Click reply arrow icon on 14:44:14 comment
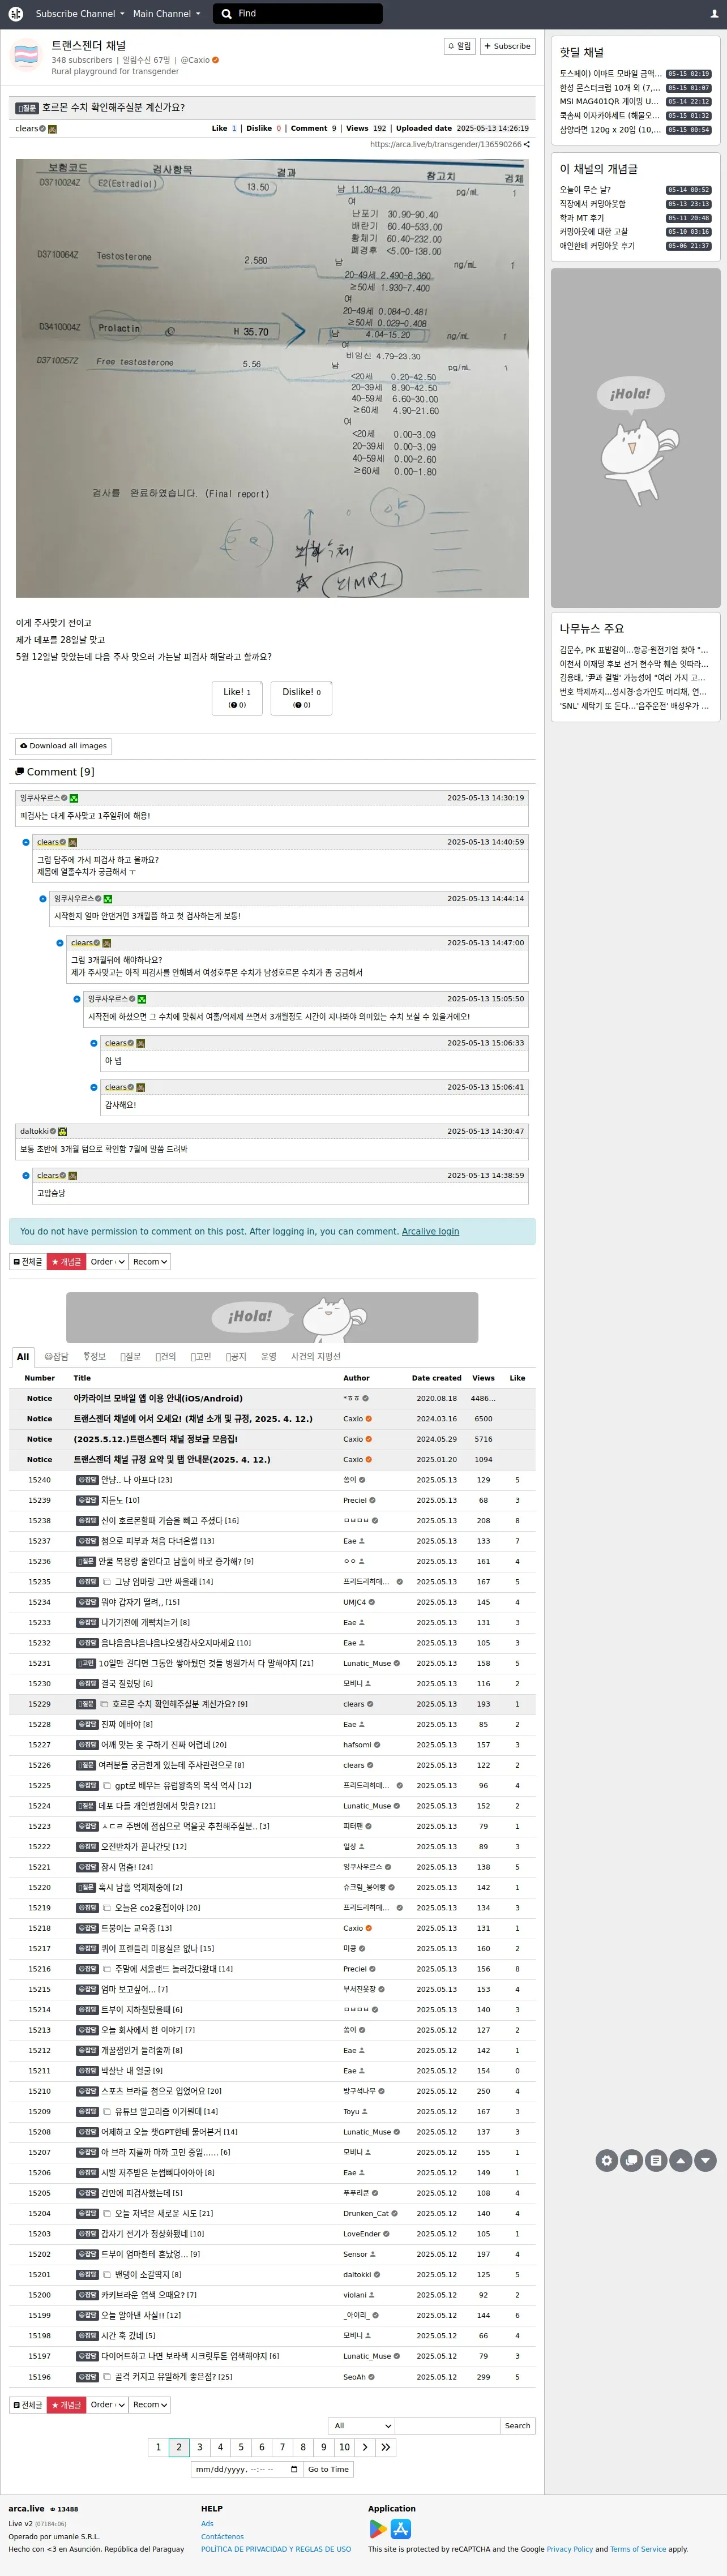The image size is (727, 2576). (43, 898)
